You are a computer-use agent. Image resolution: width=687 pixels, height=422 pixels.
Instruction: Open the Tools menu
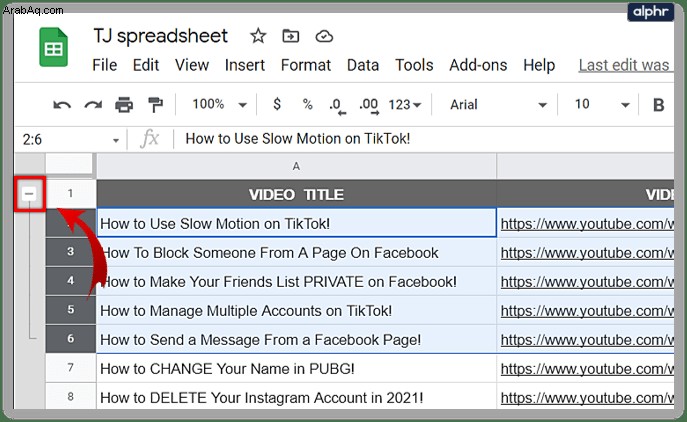point(414,65)
